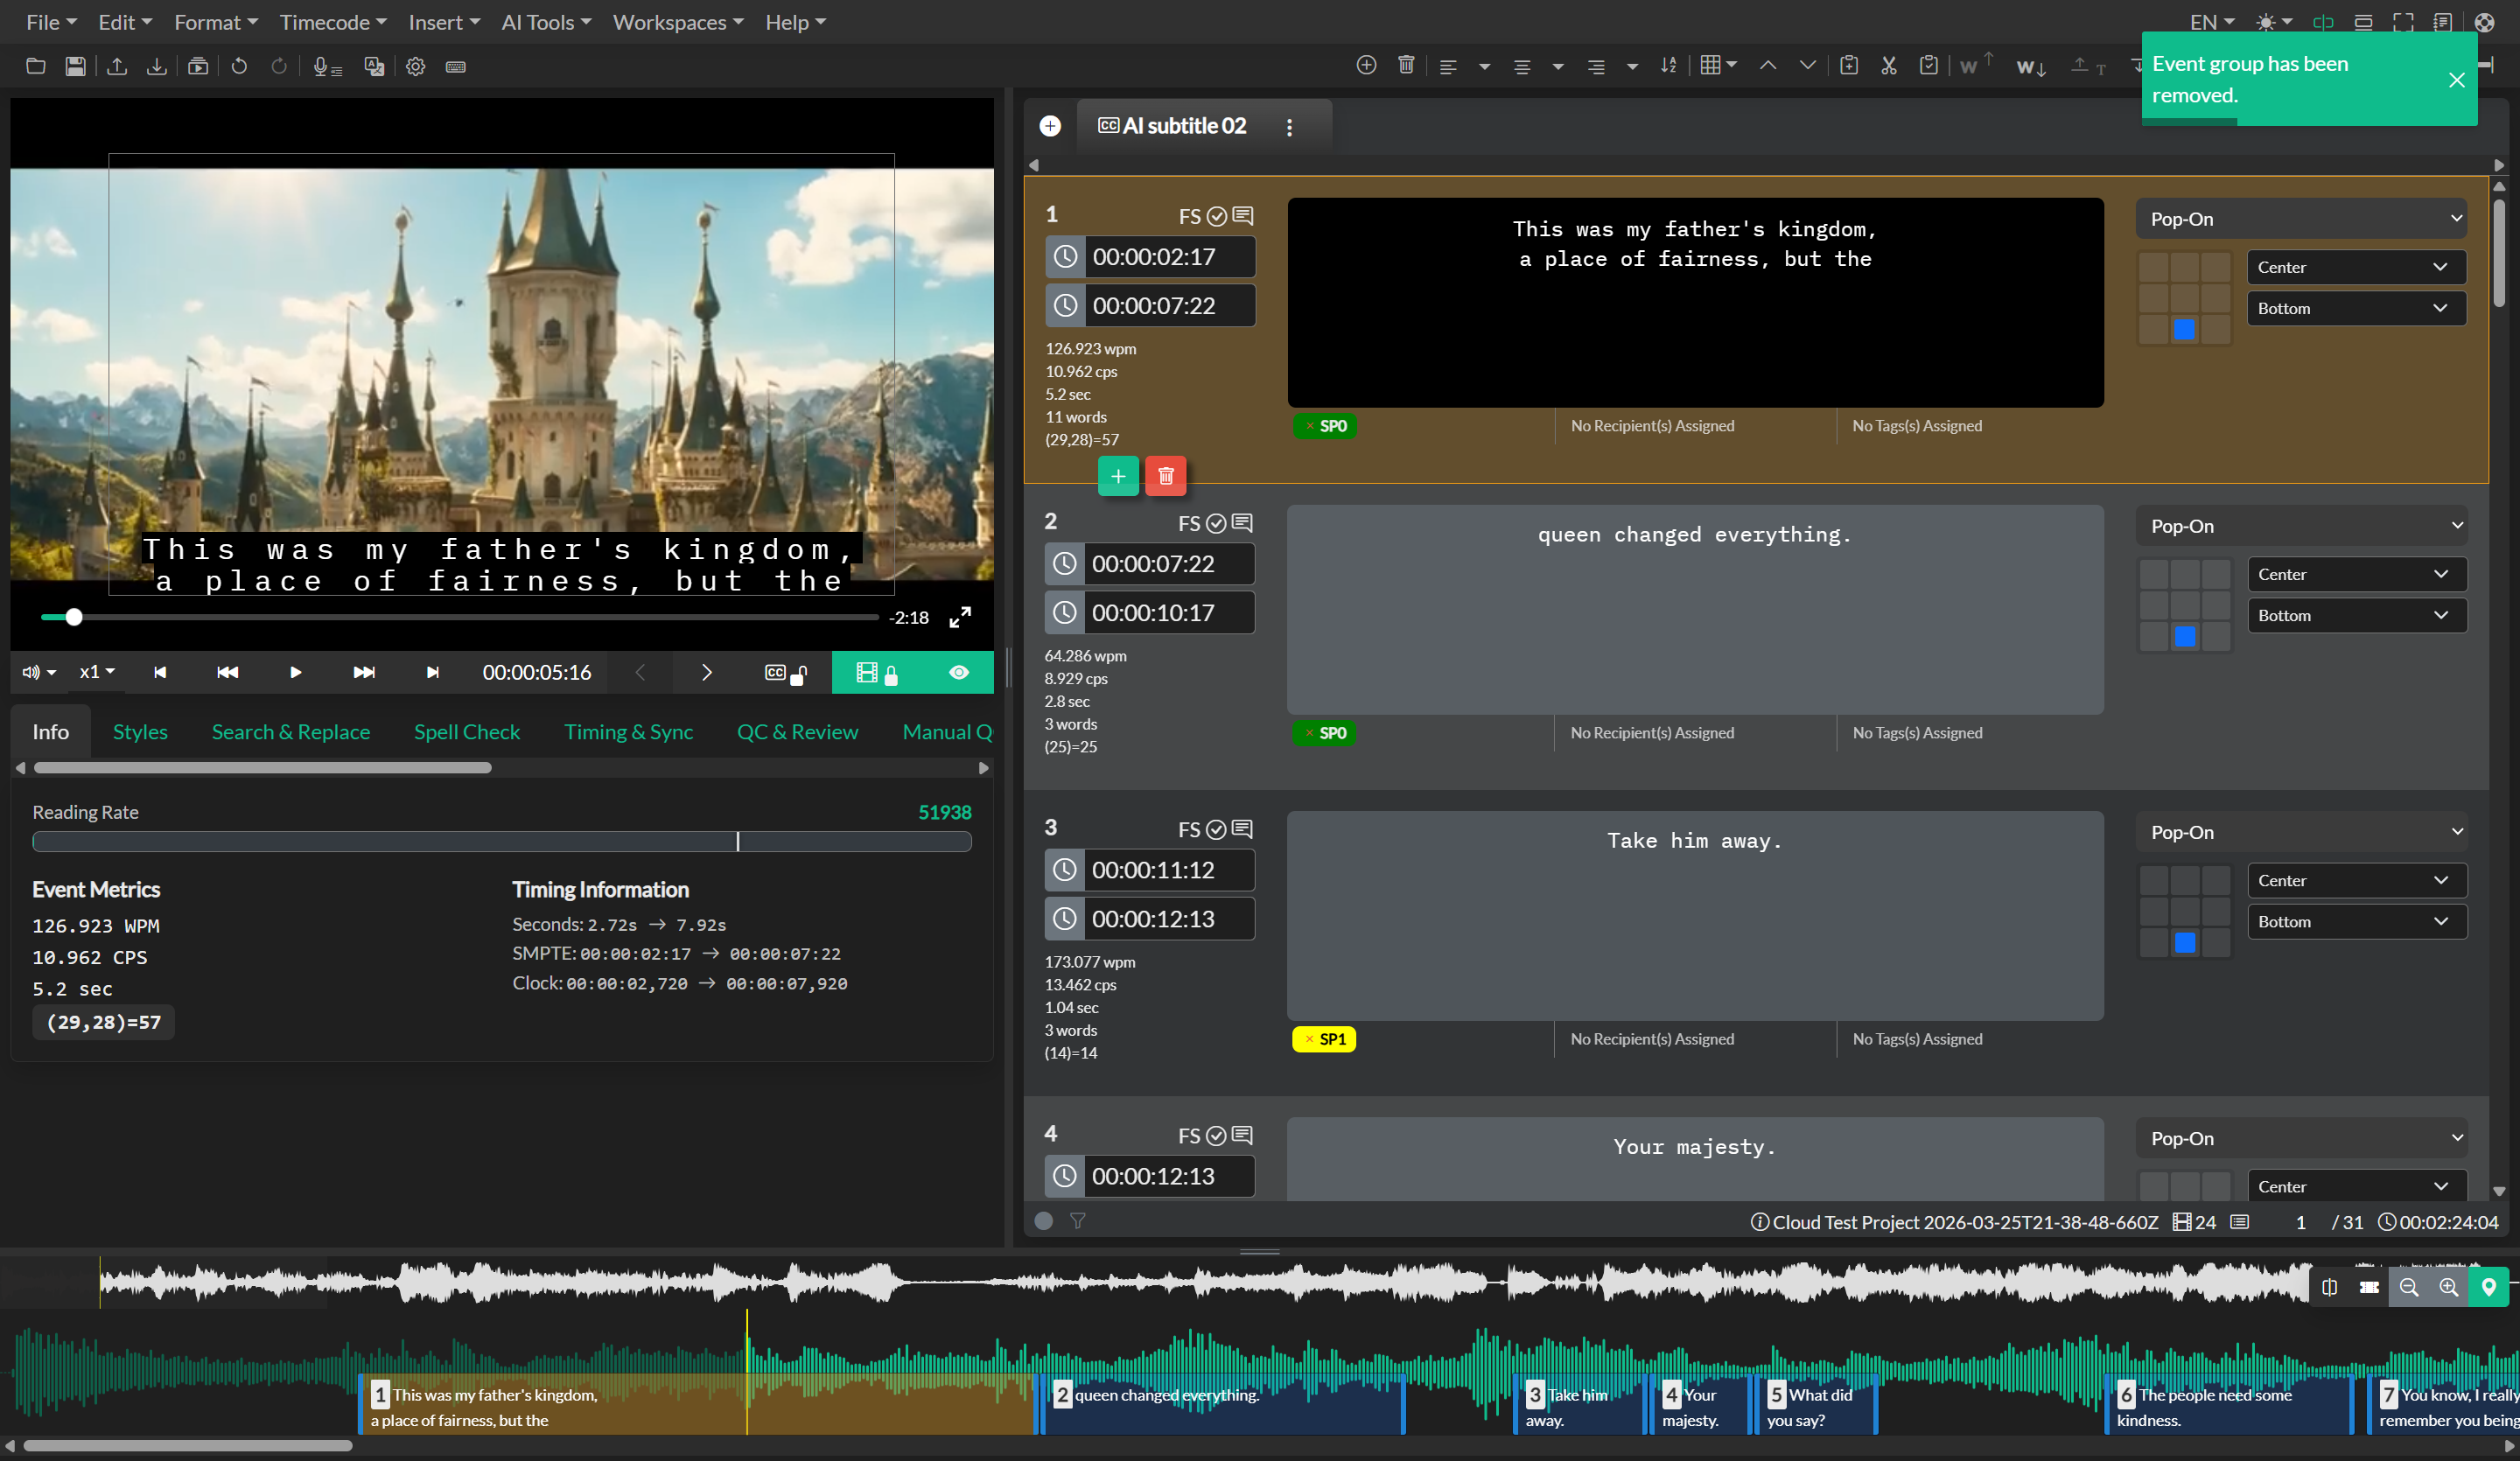Switch to the Spell Check tab

point(466,731)
